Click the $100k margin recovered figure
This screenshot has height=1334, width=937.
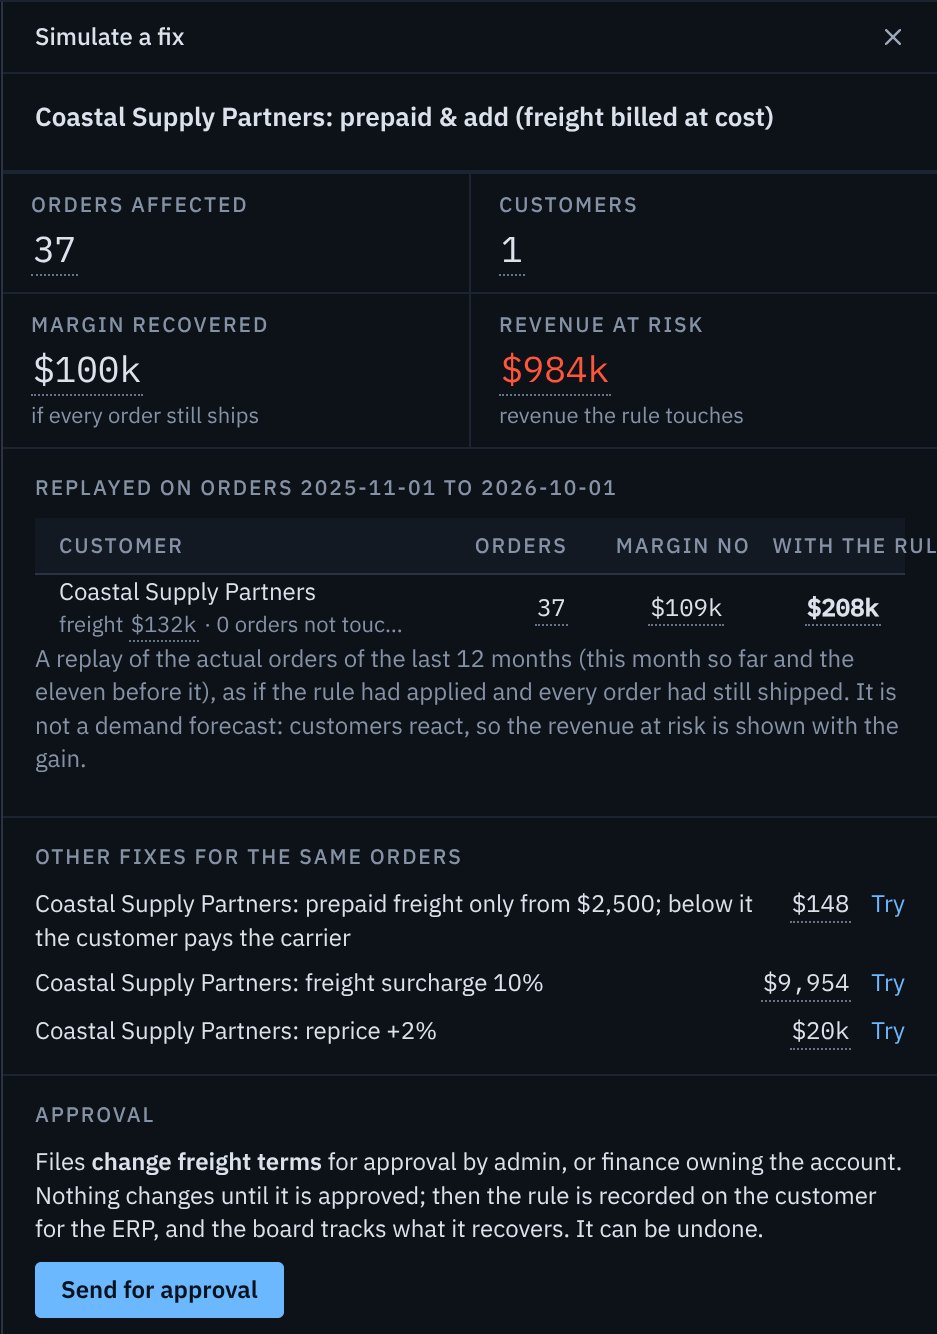click(x=87, y=370)
